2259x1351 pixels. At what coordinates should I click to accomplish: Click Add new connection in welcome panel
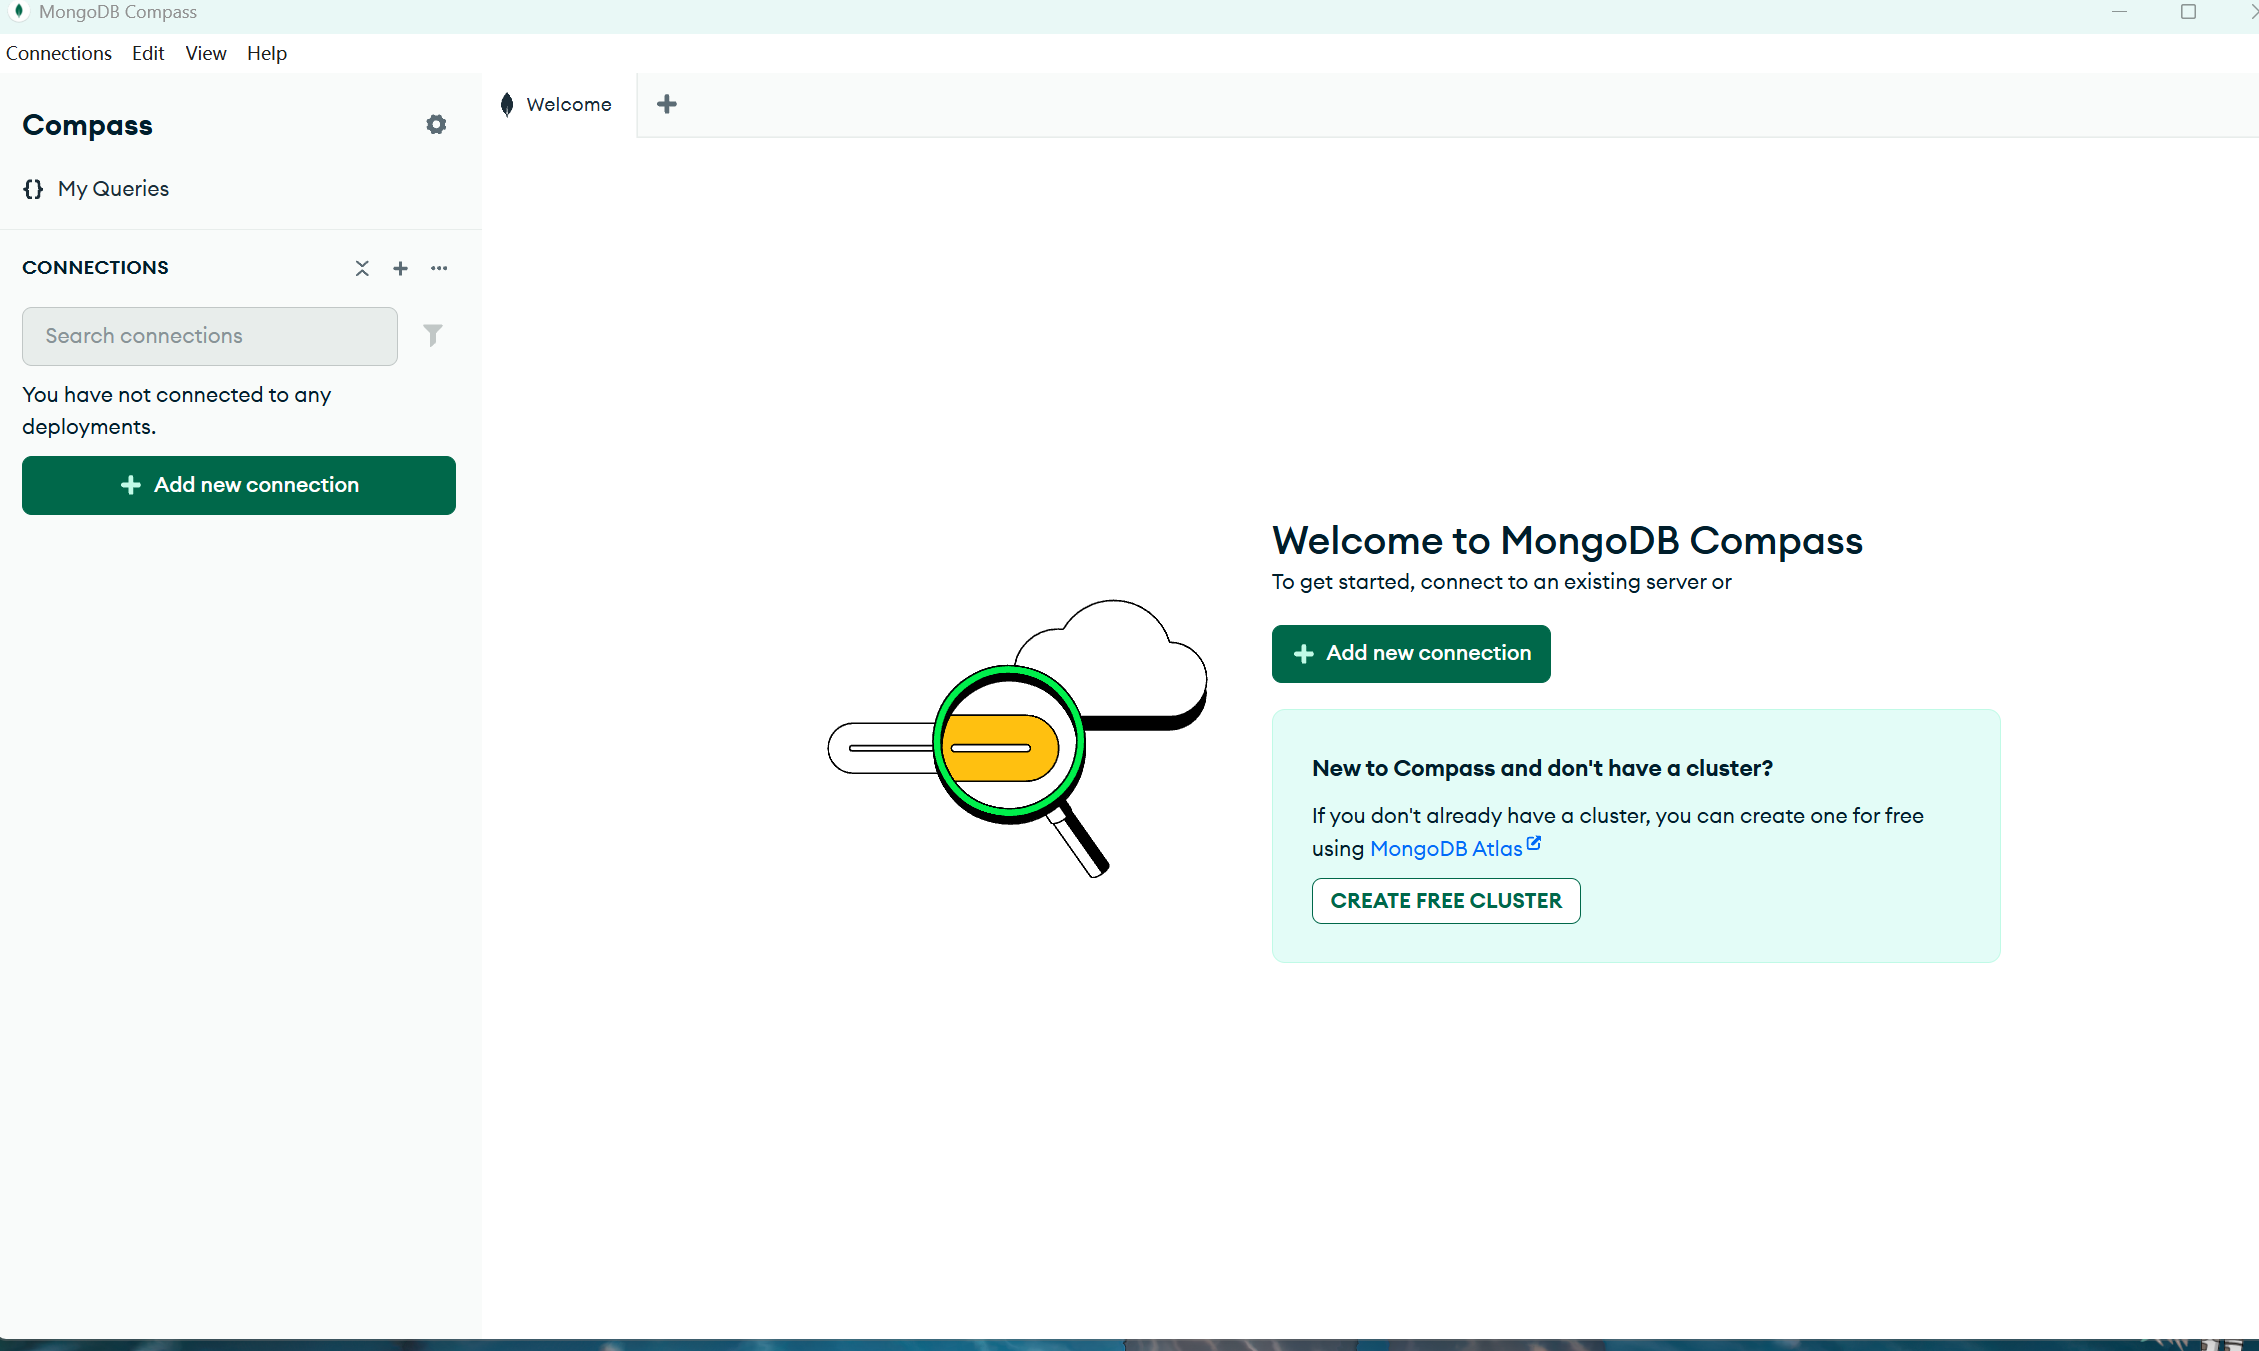pos(1411,653)
